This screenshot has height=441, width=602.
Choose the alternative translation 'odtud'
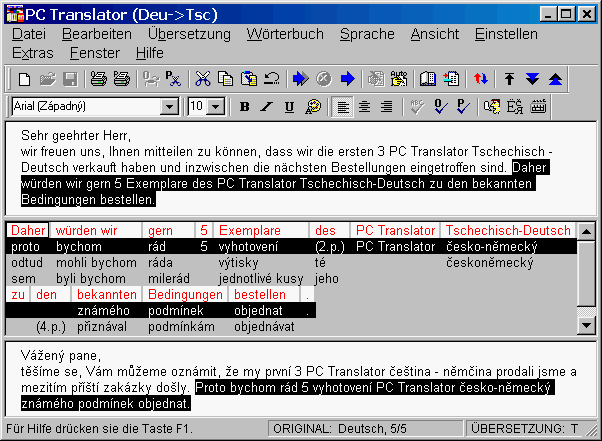(27, 263)
